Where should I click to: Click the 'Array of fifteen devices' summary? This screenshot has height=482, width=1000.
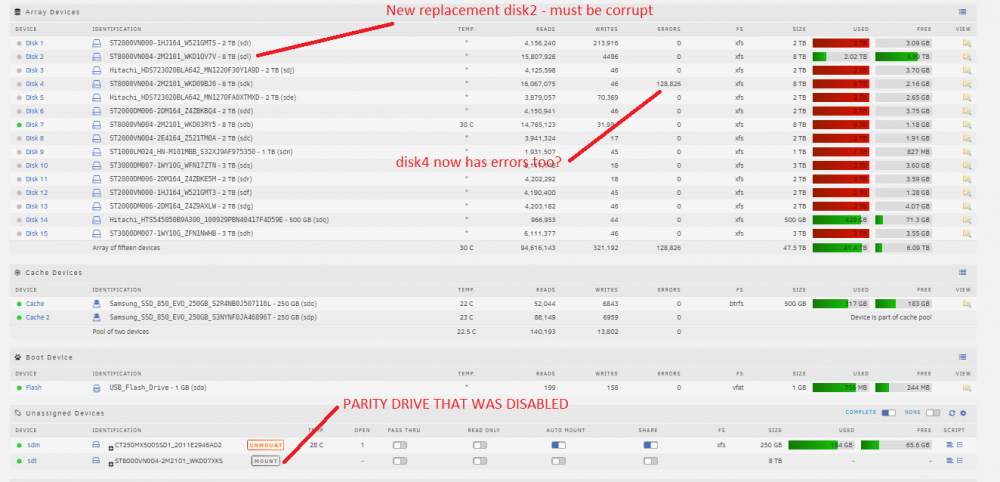coord(126,247)
